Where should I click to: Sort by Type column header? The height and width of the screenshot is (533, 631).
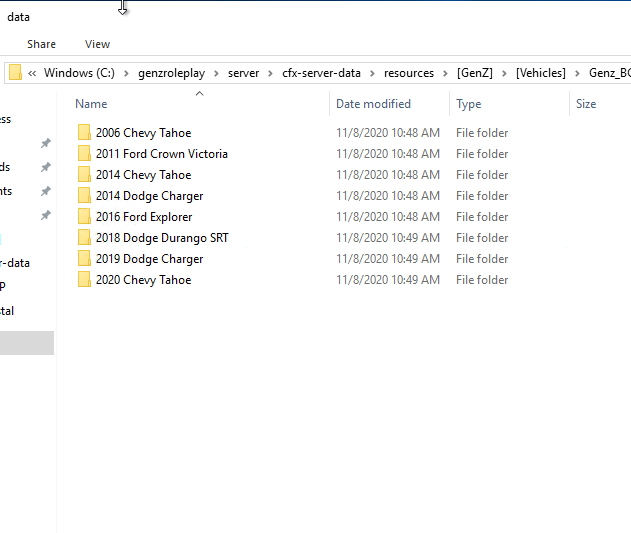(469, 104)
